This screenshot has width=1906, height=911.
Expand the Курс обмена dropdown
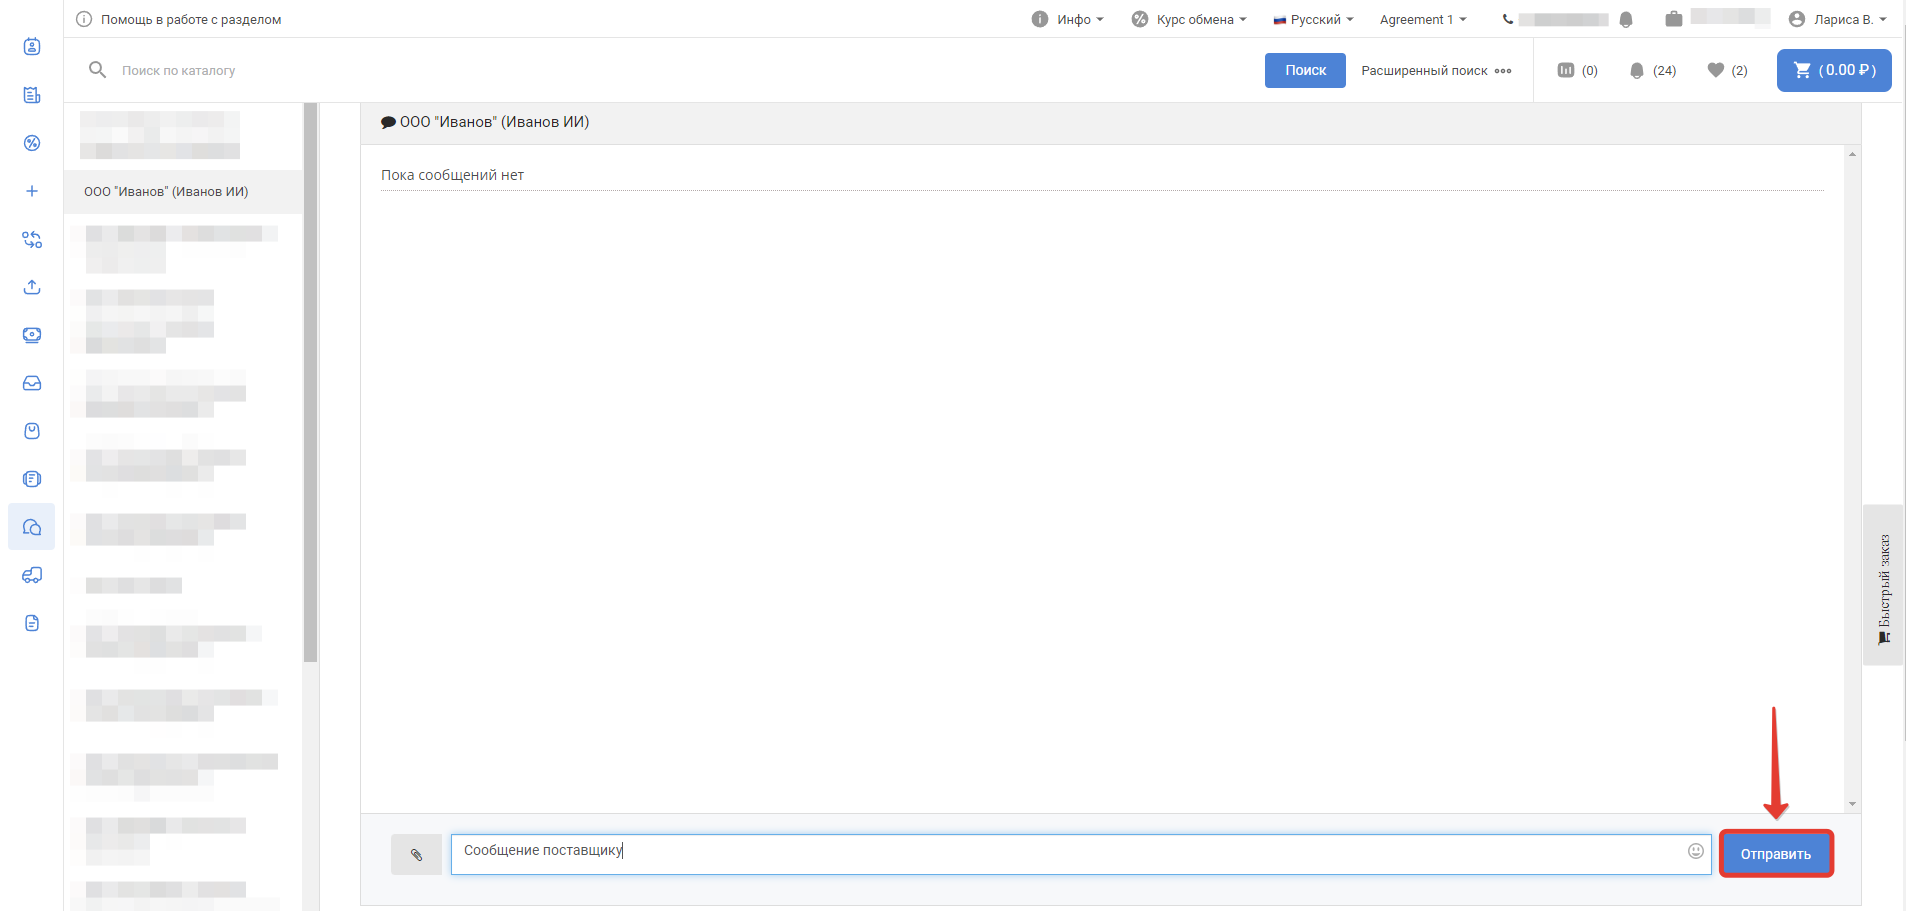[x=1189, y=19]
